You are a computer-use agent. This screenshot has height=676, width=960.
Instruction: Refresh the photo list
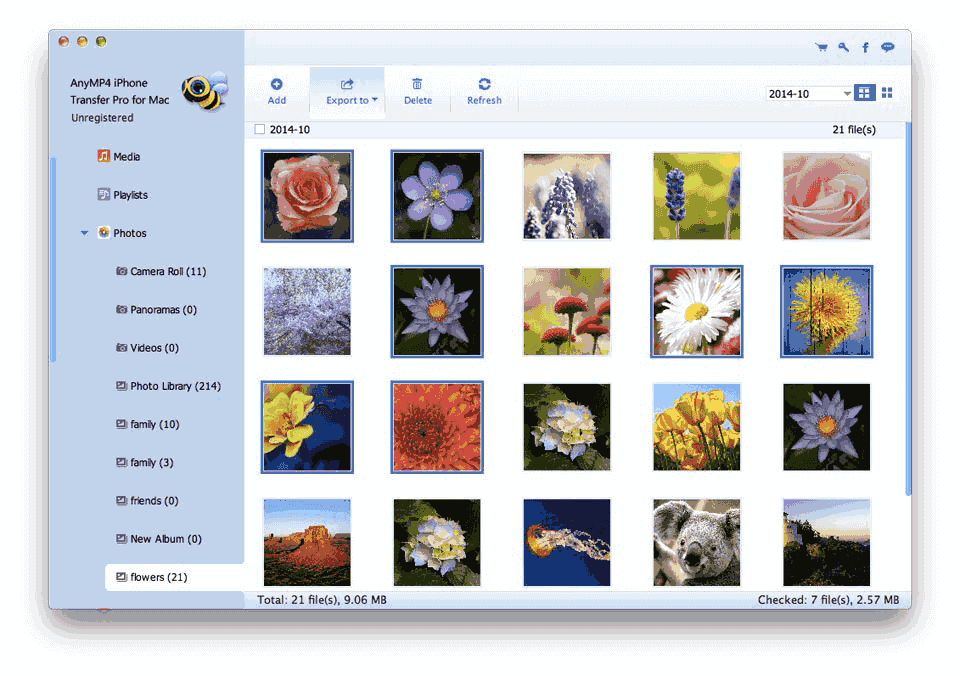tap(484, 91)
